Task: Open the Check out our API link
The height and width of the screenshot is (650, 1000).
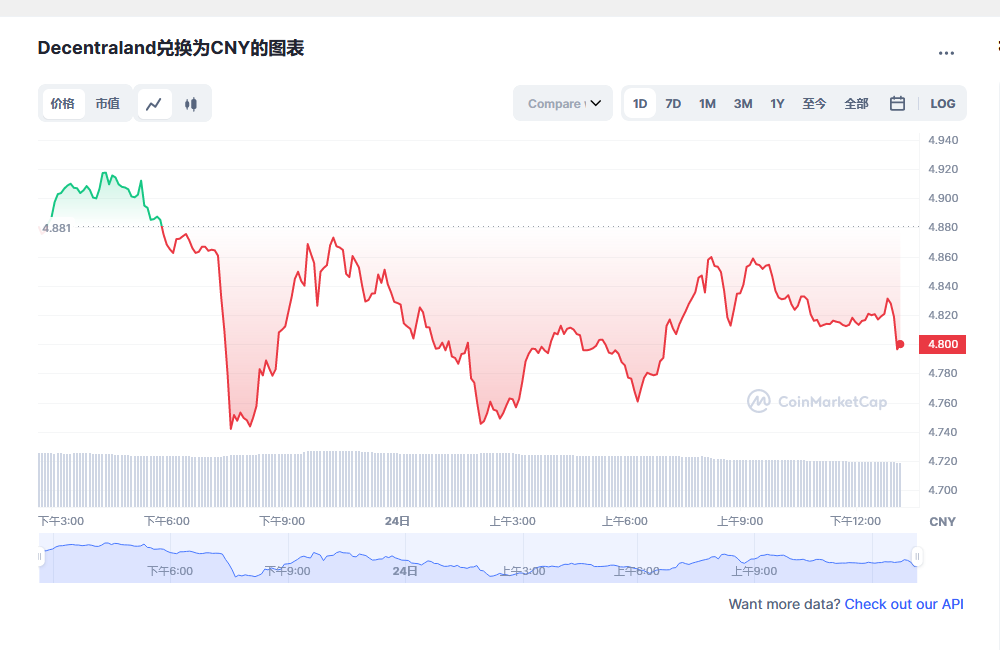Action: pos(904,604)
